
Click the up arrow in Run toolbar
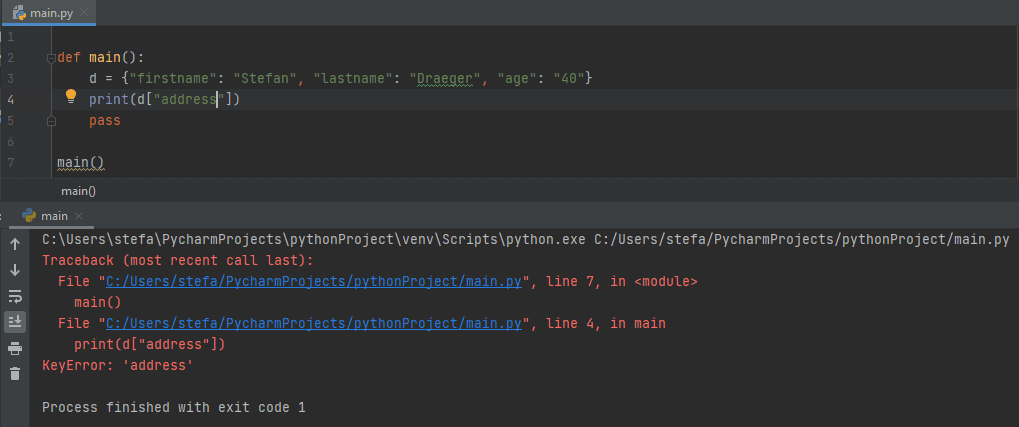[x=15, y=244]
